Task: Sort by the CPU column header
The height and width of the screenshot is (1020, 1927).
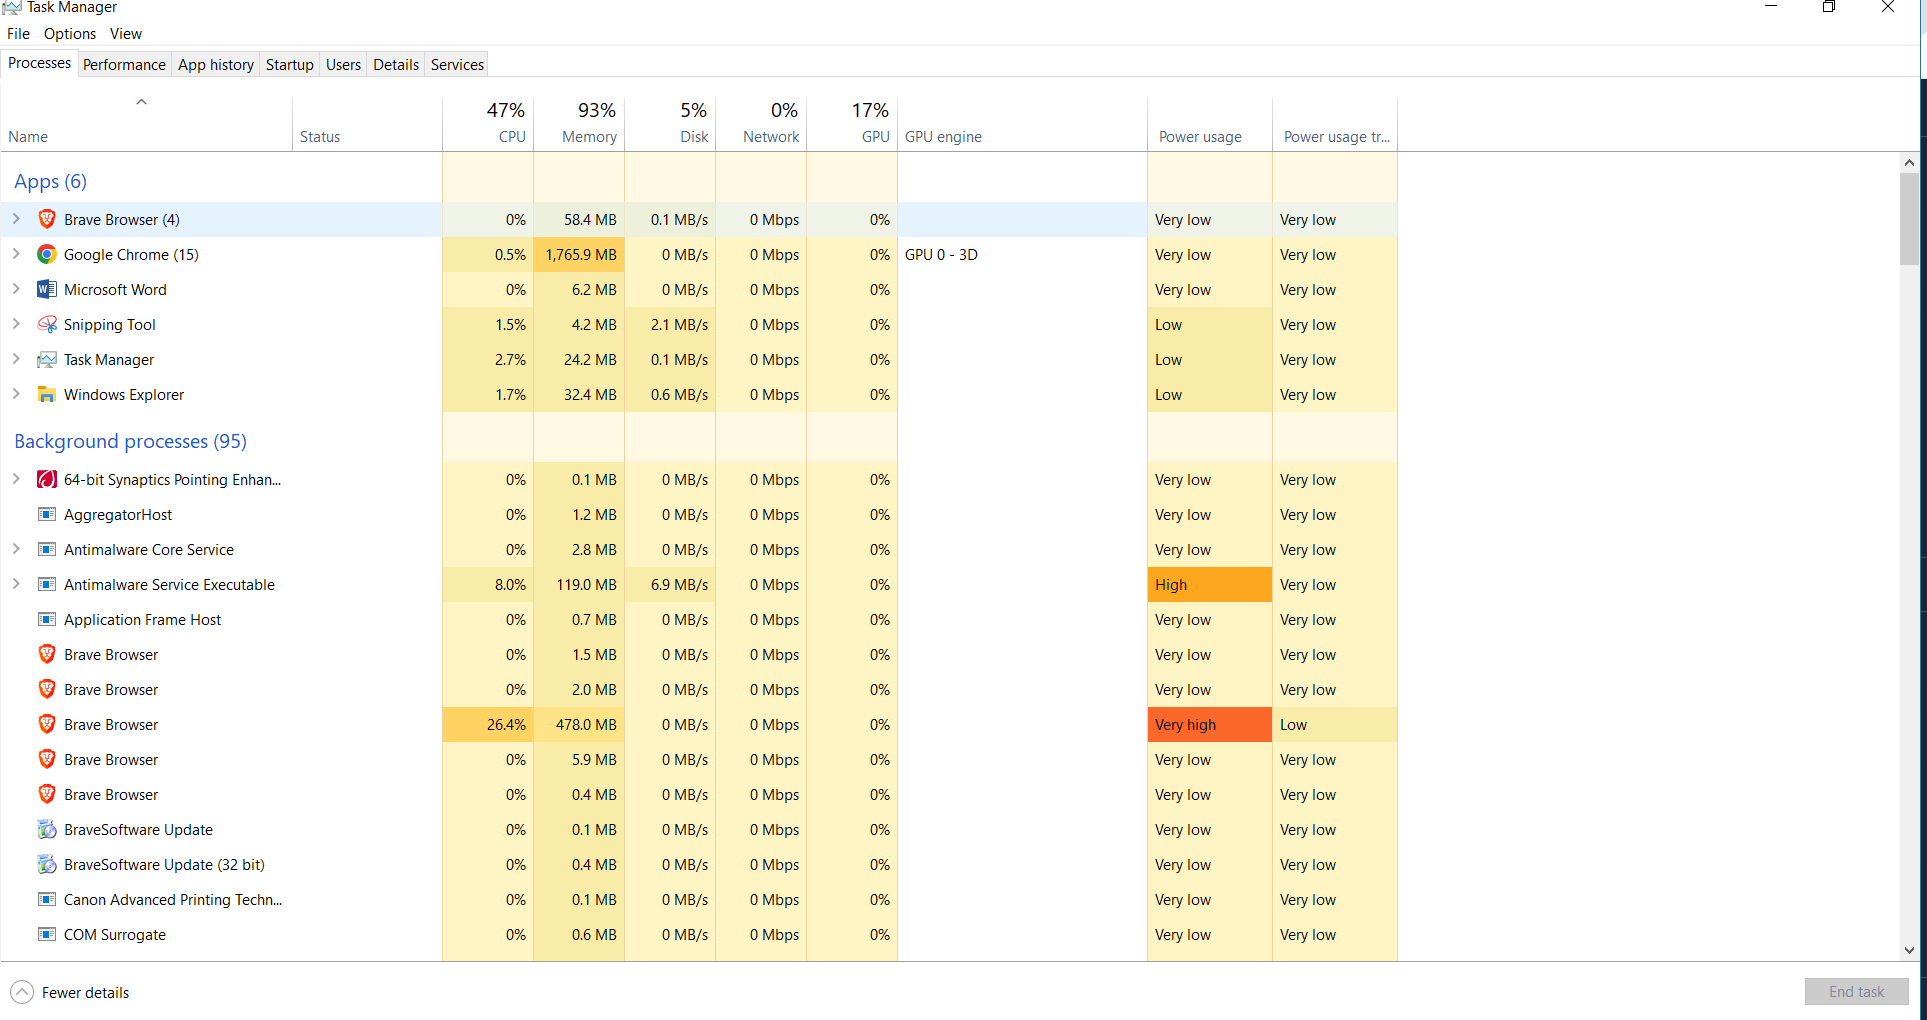Action: [488, 123]
